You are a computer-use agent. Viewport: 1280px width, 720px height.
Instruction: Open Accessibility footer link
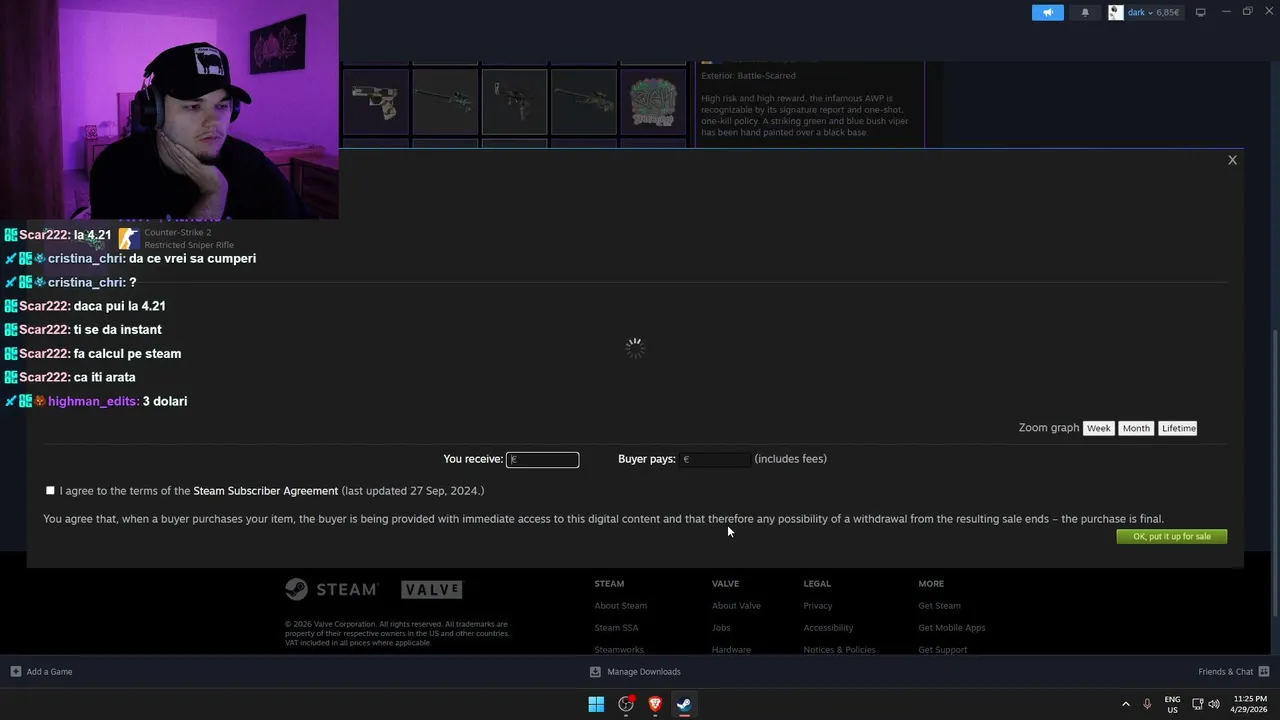coord(828,628)
